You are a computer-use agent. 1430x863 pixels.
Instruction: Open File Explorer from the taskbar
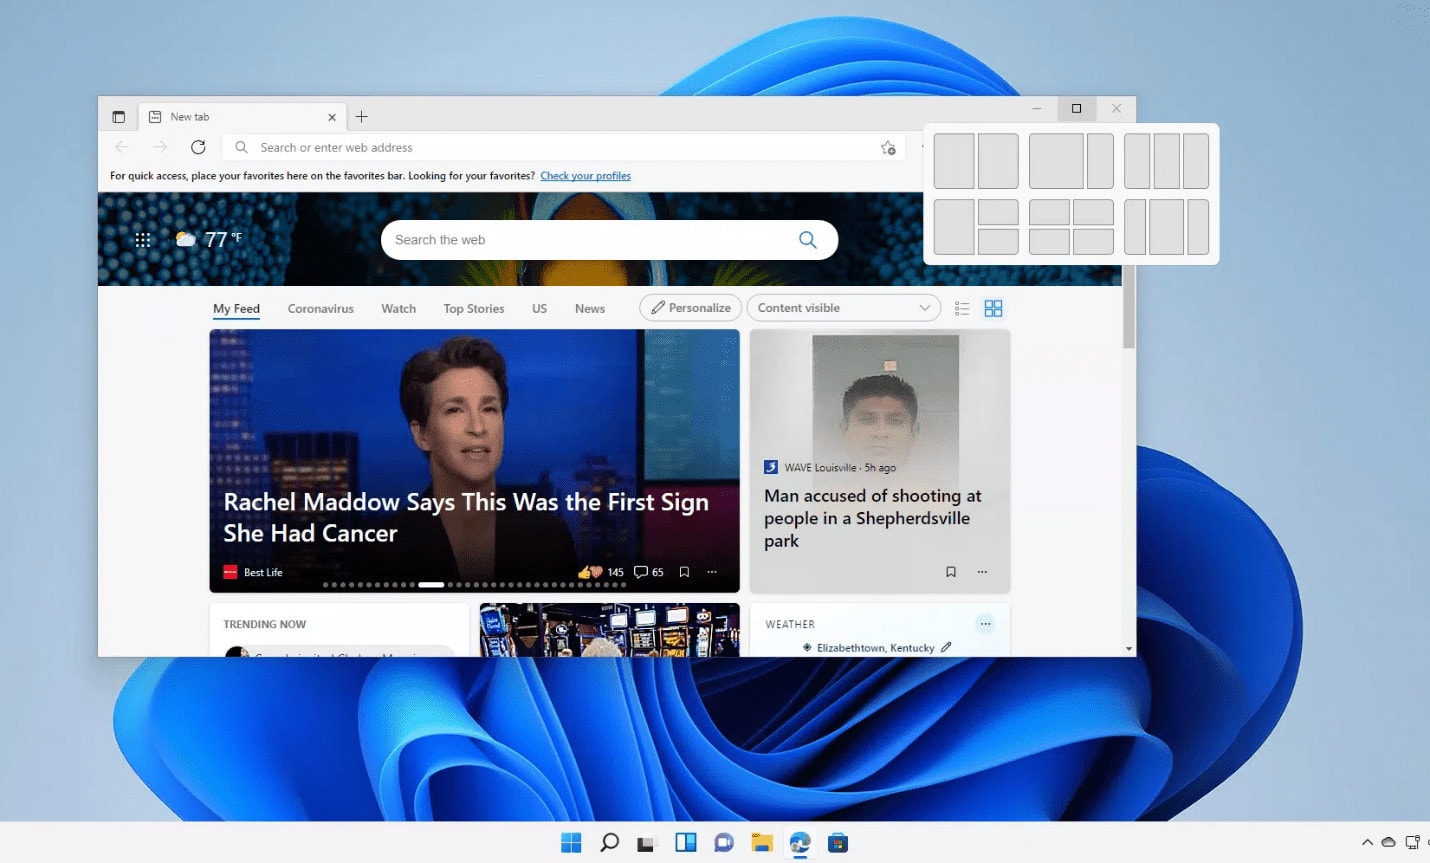point(762,843)
